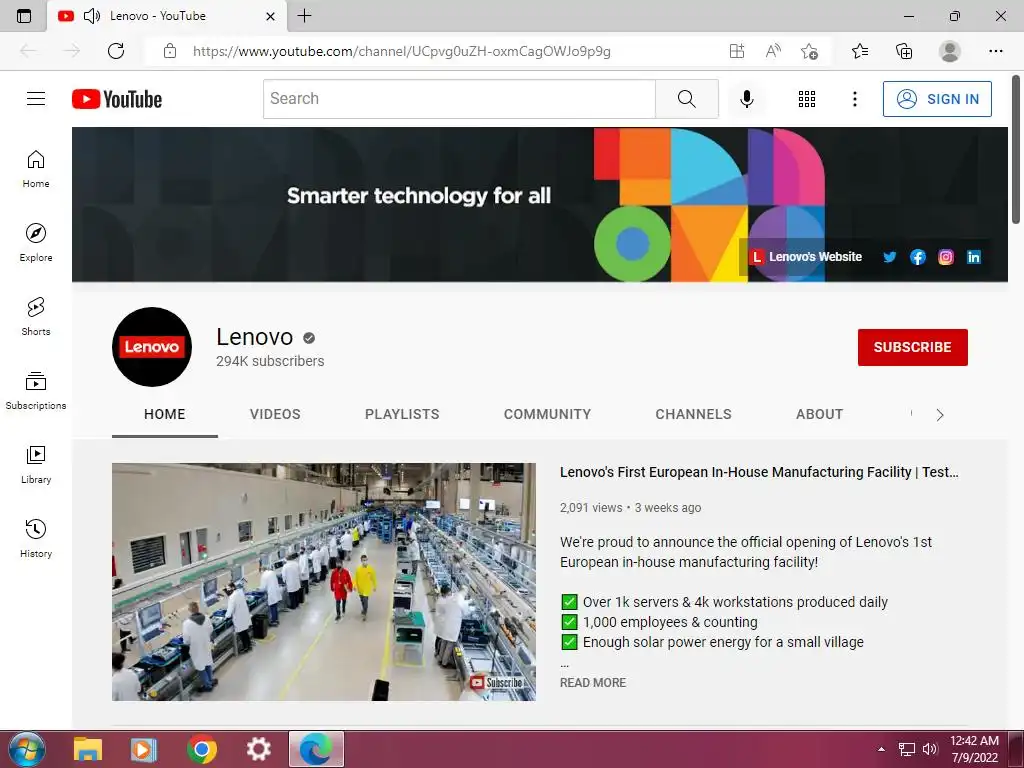Open Edge tab actions menu
This screenshot has height=768, width=1024.
pyautogui.click(x=24, y=16)
